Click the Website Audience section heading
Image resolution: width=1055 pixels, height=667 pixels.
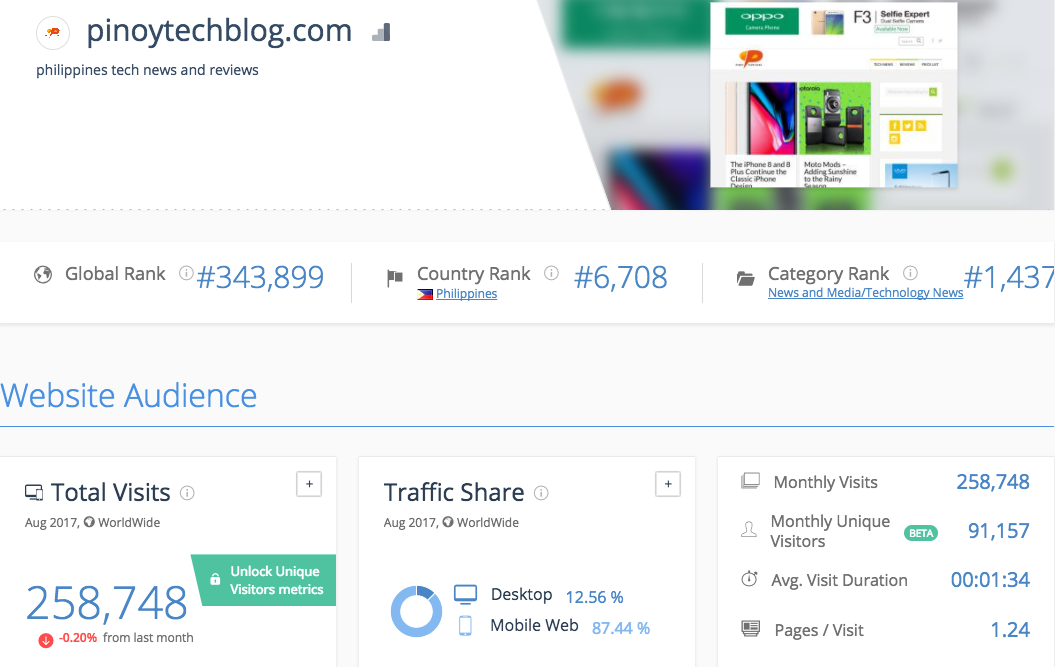(x=129, y=396)
